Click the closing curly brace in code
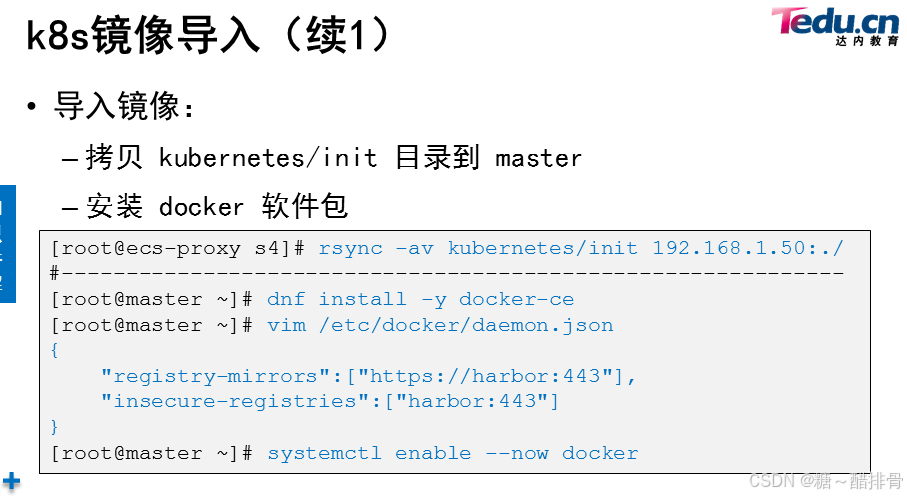The height and width of the screenshot is (496, 907). pos(54,427)
